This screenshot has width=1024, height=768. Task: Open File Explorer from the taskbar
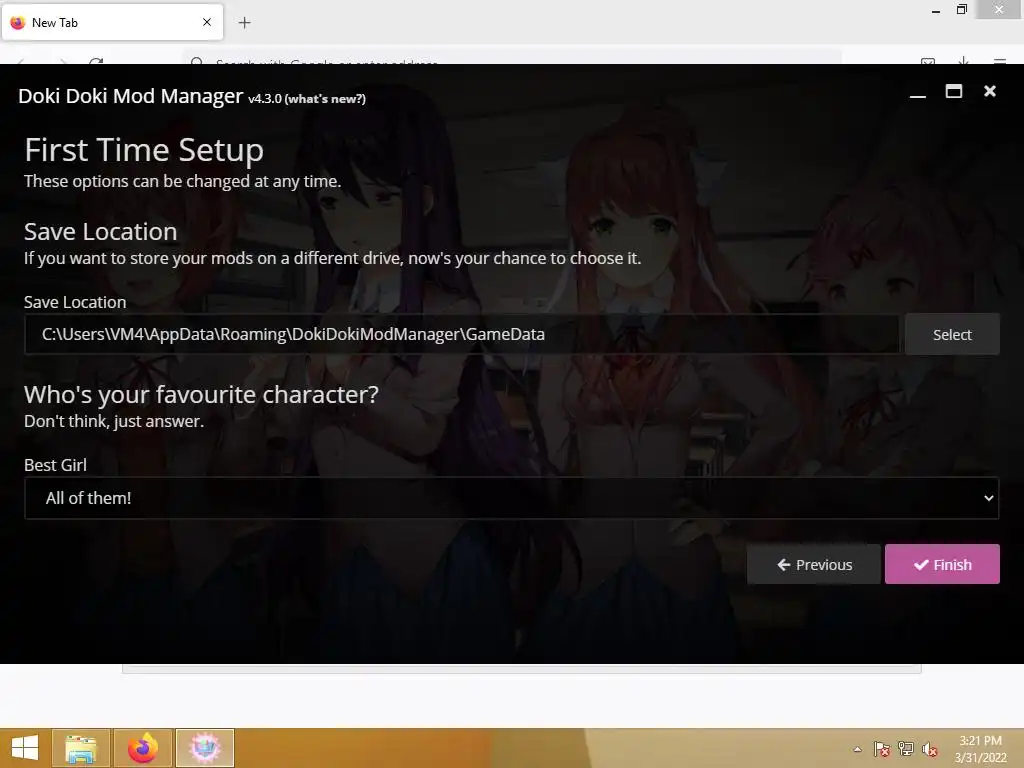81,748
